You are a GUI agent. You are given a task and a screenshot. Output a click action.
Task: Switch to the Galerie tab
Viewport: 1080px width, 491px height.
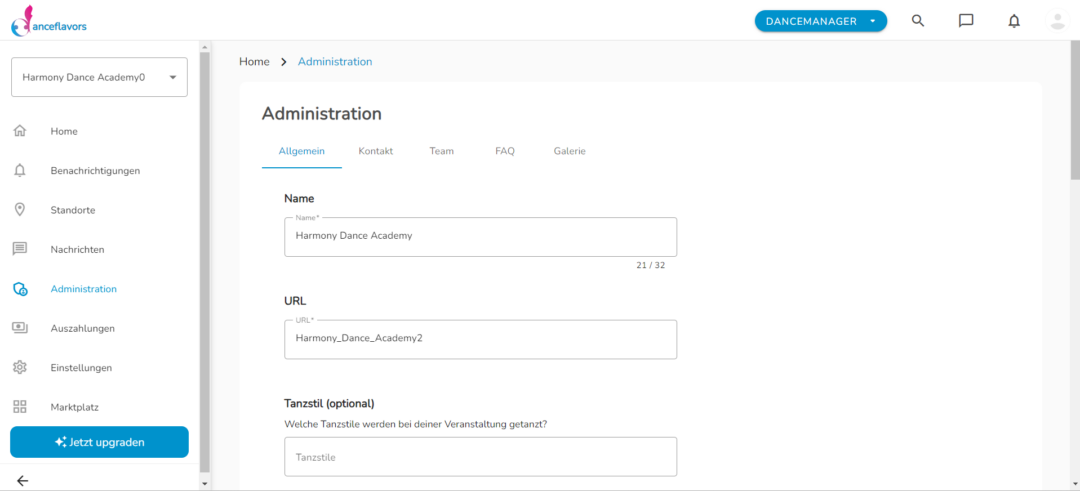click(570, 151)
